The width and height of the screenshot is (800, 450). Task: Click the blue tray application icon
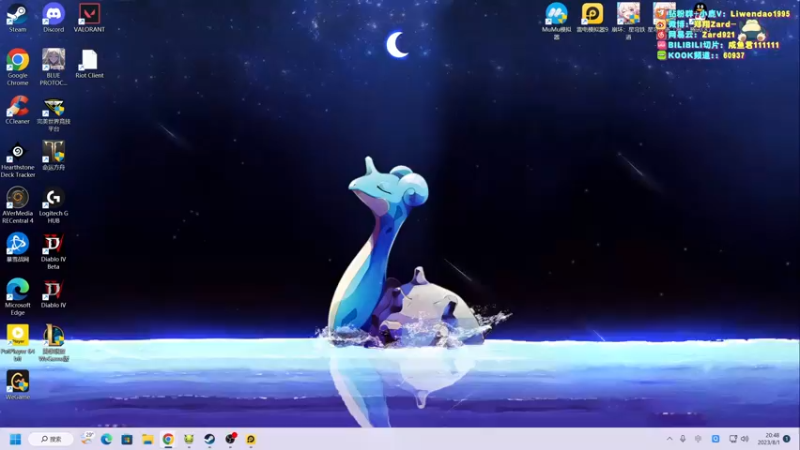click(x=715, y=439)
